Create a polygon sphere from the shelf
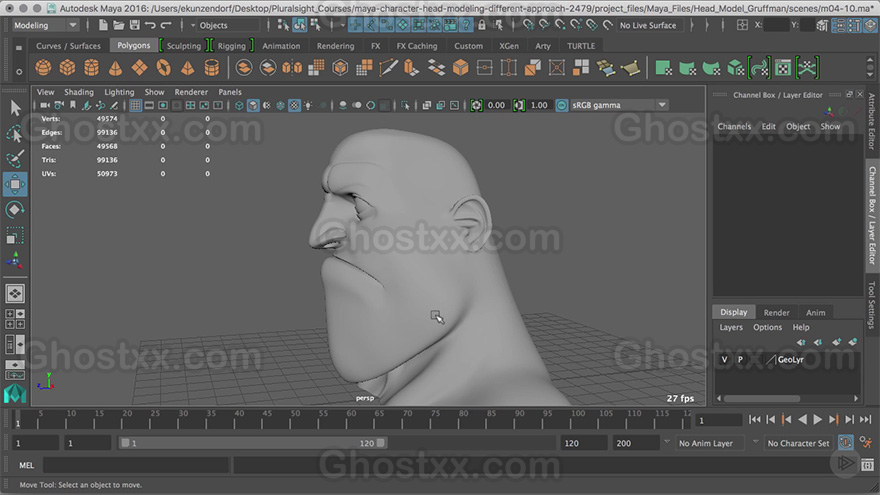The image size is (880, 495). [x=43, y=68]
